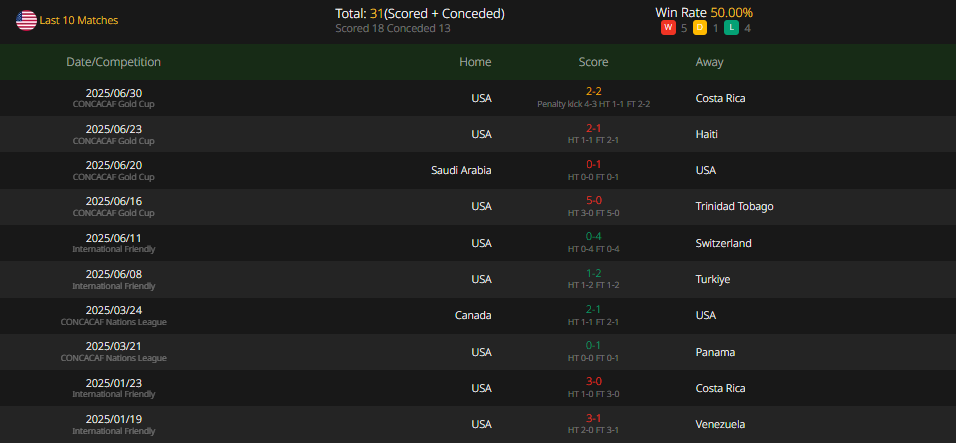Click 2-2 score versus Costa Rica
This screenshot has height=443, width=956.
594,91
